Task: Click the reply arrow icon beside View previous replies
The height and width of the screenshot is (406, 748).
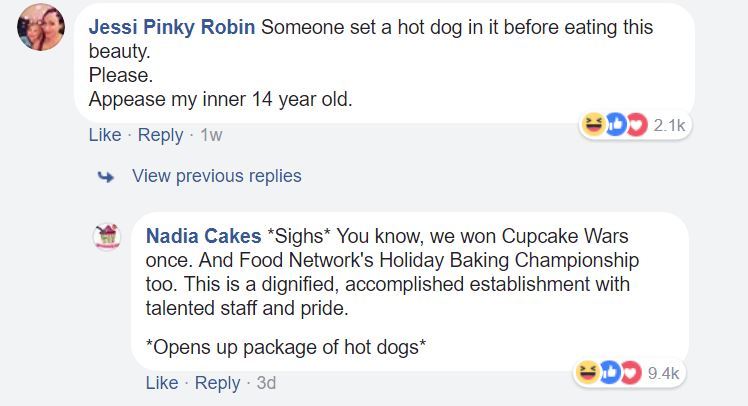Action: click(105, 177)
